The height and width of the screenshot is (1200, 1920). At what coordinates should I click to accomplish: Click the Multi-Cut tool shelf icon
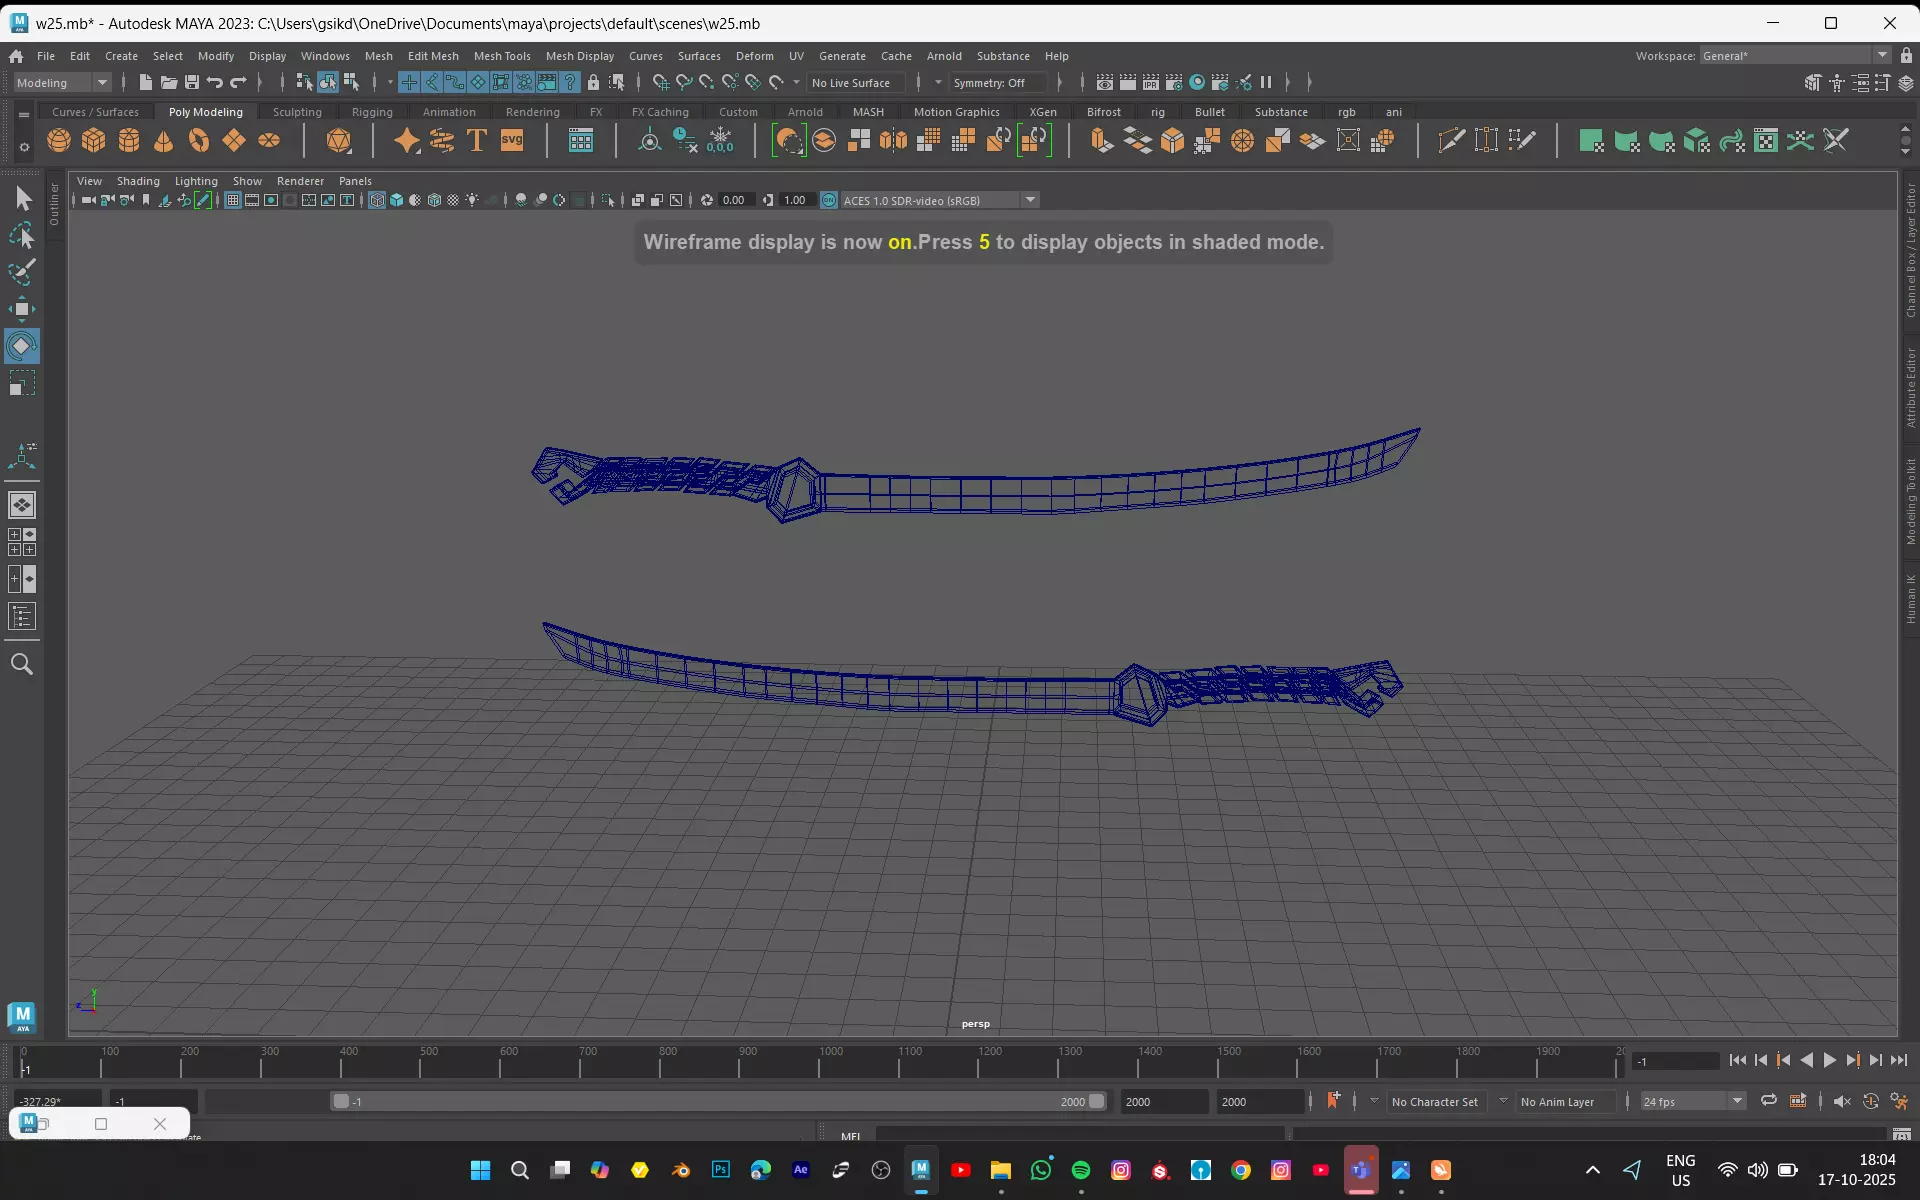click(x=1451, y=141)
